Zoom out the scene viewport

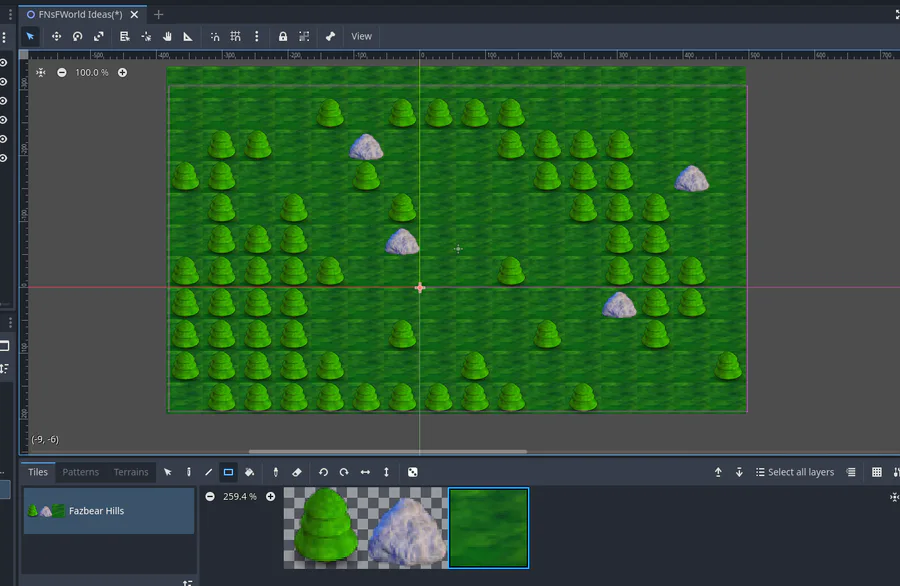(61, 72)
